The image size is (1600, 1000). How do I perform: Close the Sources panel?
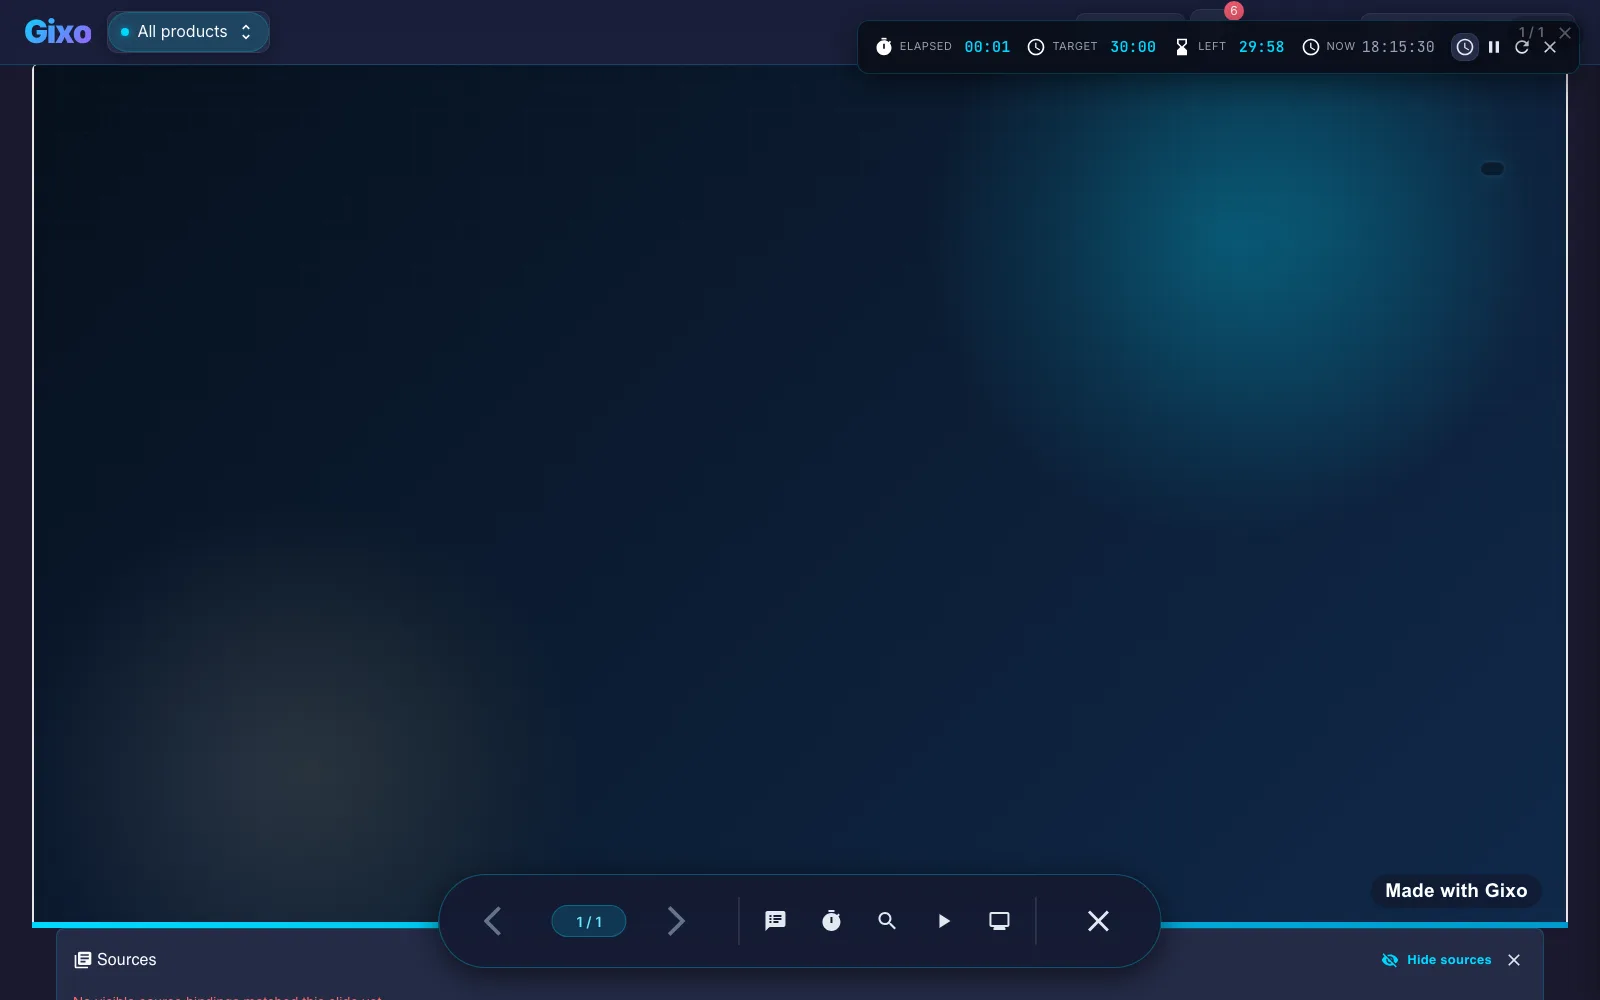point(1514,960)
